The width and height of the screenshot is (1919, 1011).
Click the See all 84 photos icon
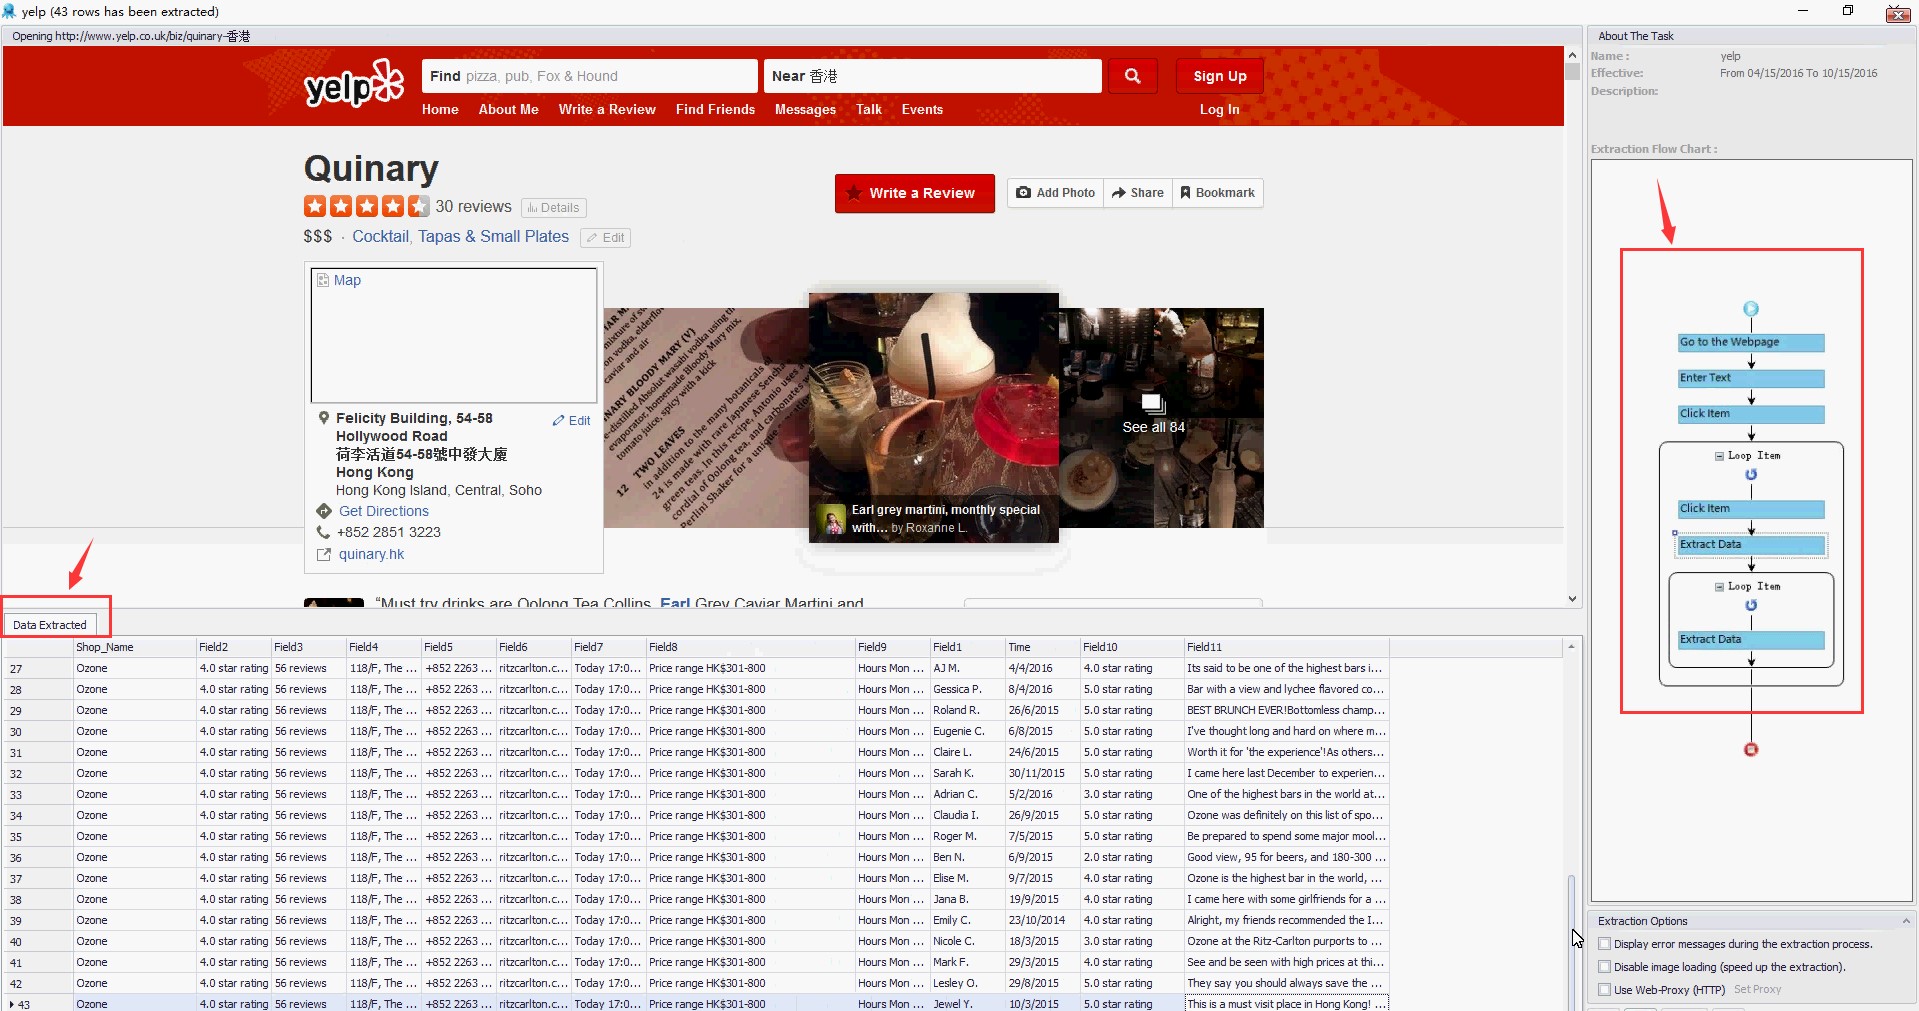tap(1153, 404)
